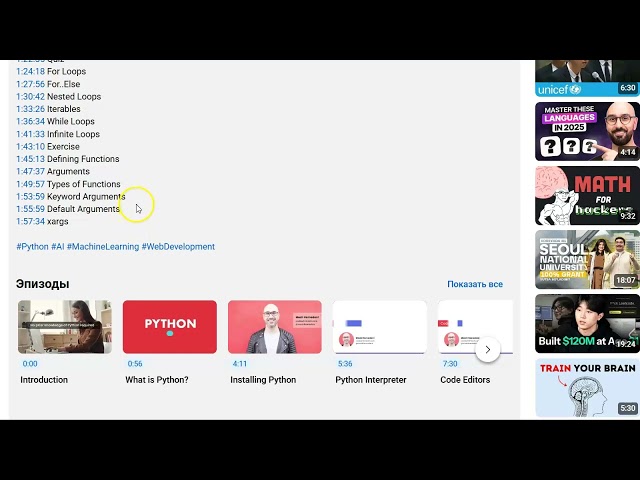Image resolution: width=640 pixels, height=480 pixels.
Task: Click the 'Introduction' episode title
Action: pos(44,380)
